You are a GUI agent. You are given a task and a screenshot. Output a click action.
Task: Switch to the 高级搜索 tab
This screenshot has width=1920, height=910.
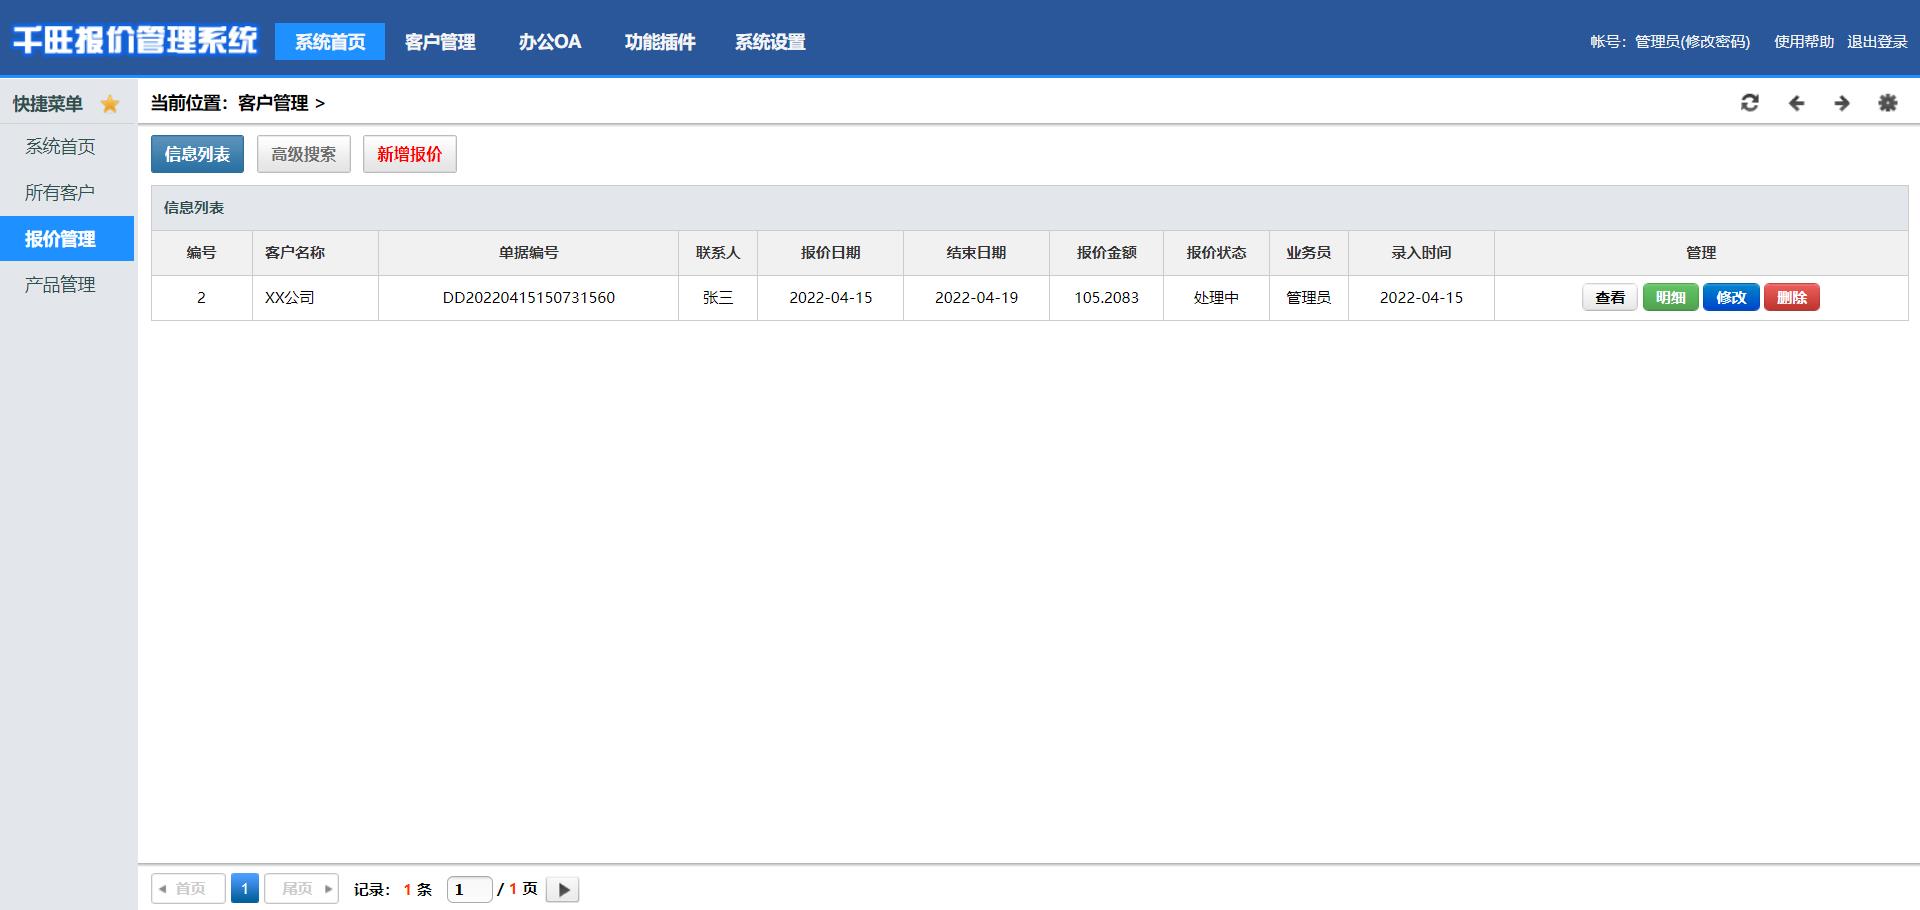(x=304, y=154)
